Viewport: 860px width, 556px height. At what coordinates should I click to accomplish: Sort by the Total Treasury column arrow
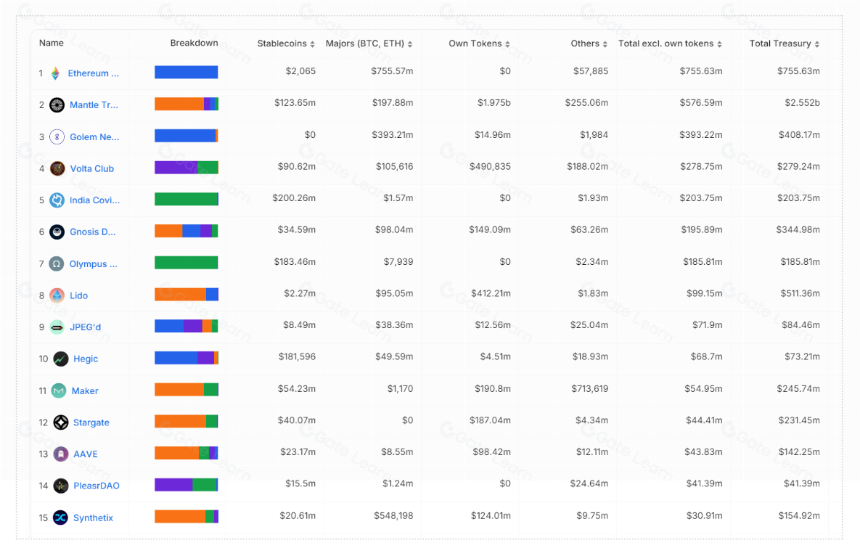817,44
